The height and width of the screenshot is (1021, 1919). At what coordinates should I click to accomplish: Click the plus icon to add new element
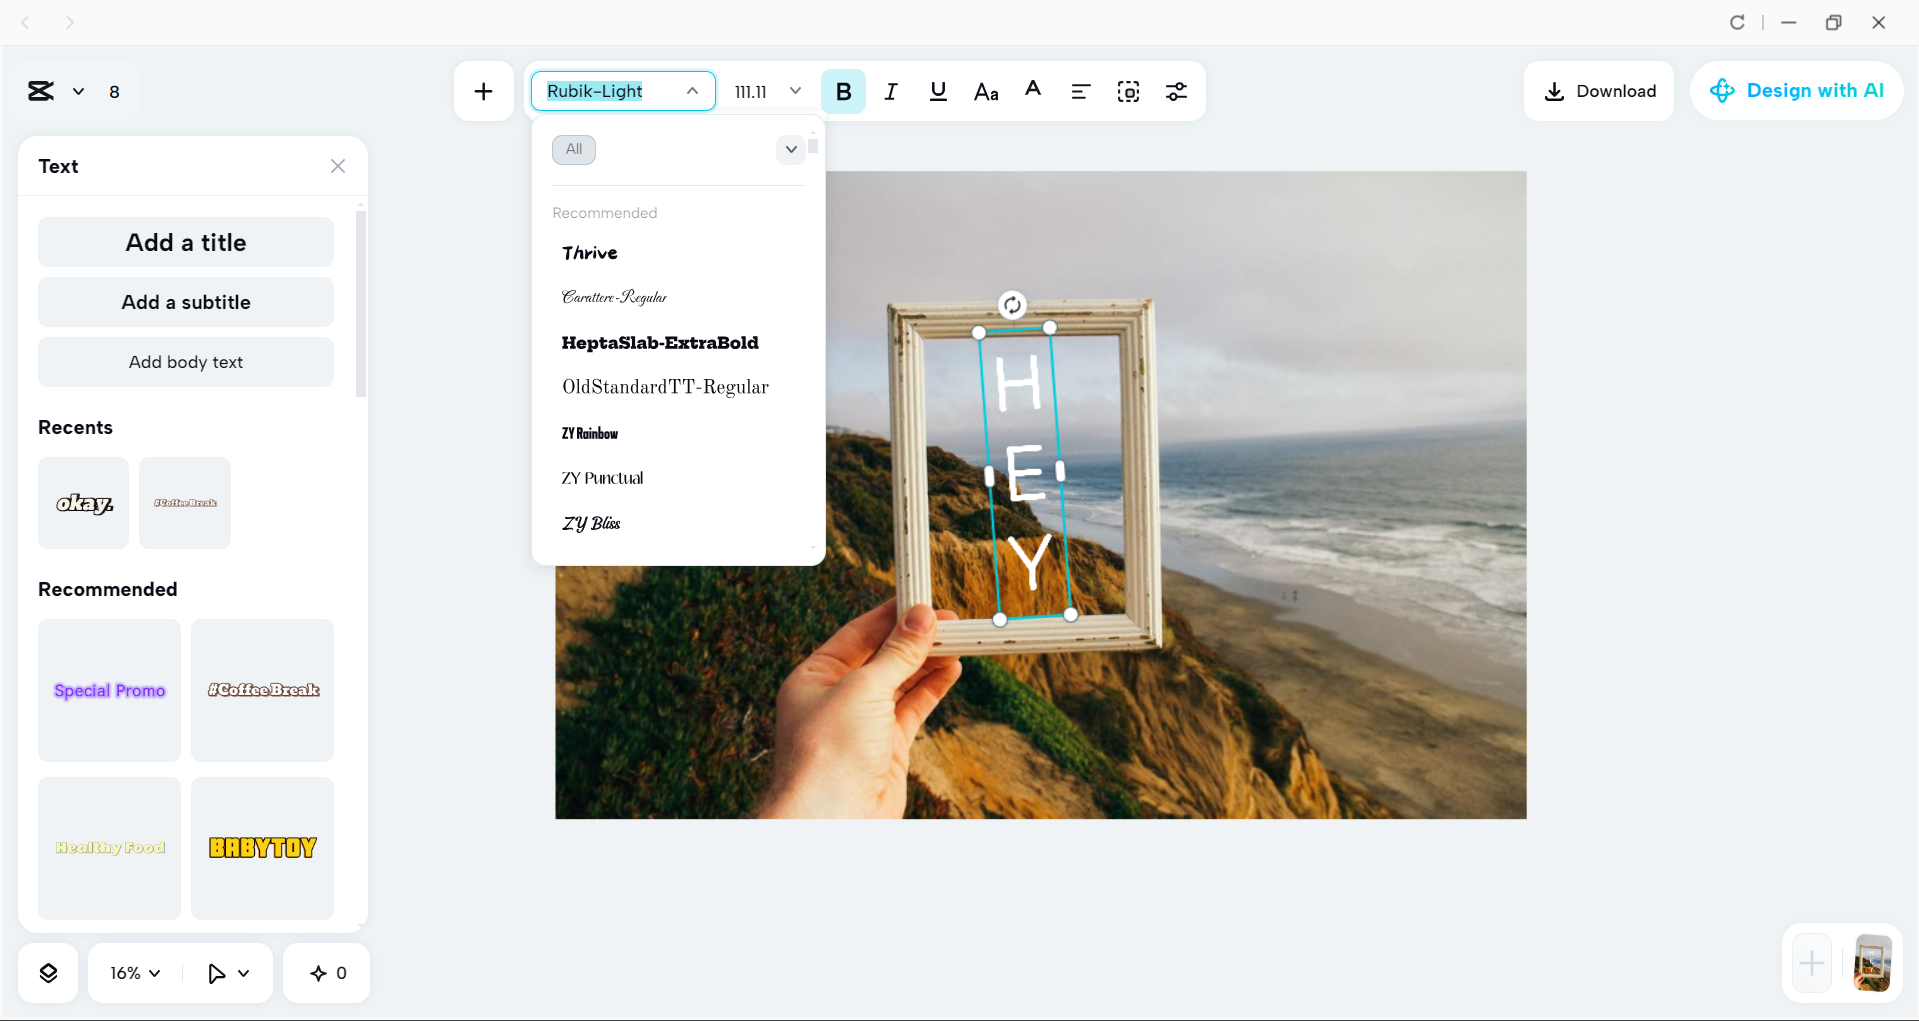coord(483,91)
